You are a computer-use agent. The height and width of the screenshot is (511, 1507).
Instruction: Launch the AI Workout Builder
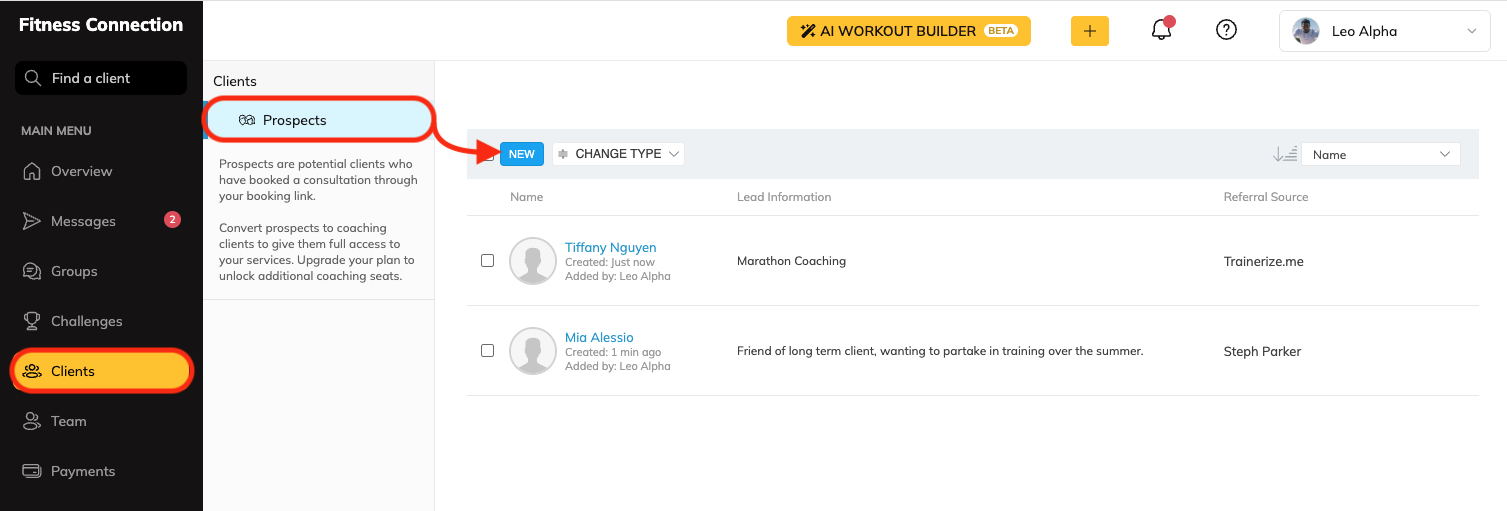click(908, 31)
